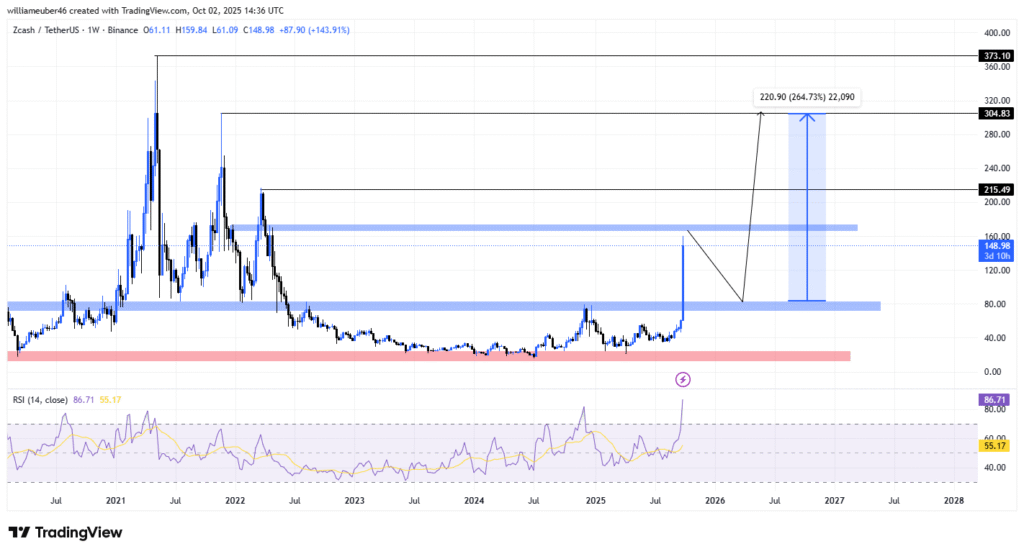This screenshot has width=1024, height=554.
Task: Select the upper blue resistance zone near 160
Action: pos(545,228)
